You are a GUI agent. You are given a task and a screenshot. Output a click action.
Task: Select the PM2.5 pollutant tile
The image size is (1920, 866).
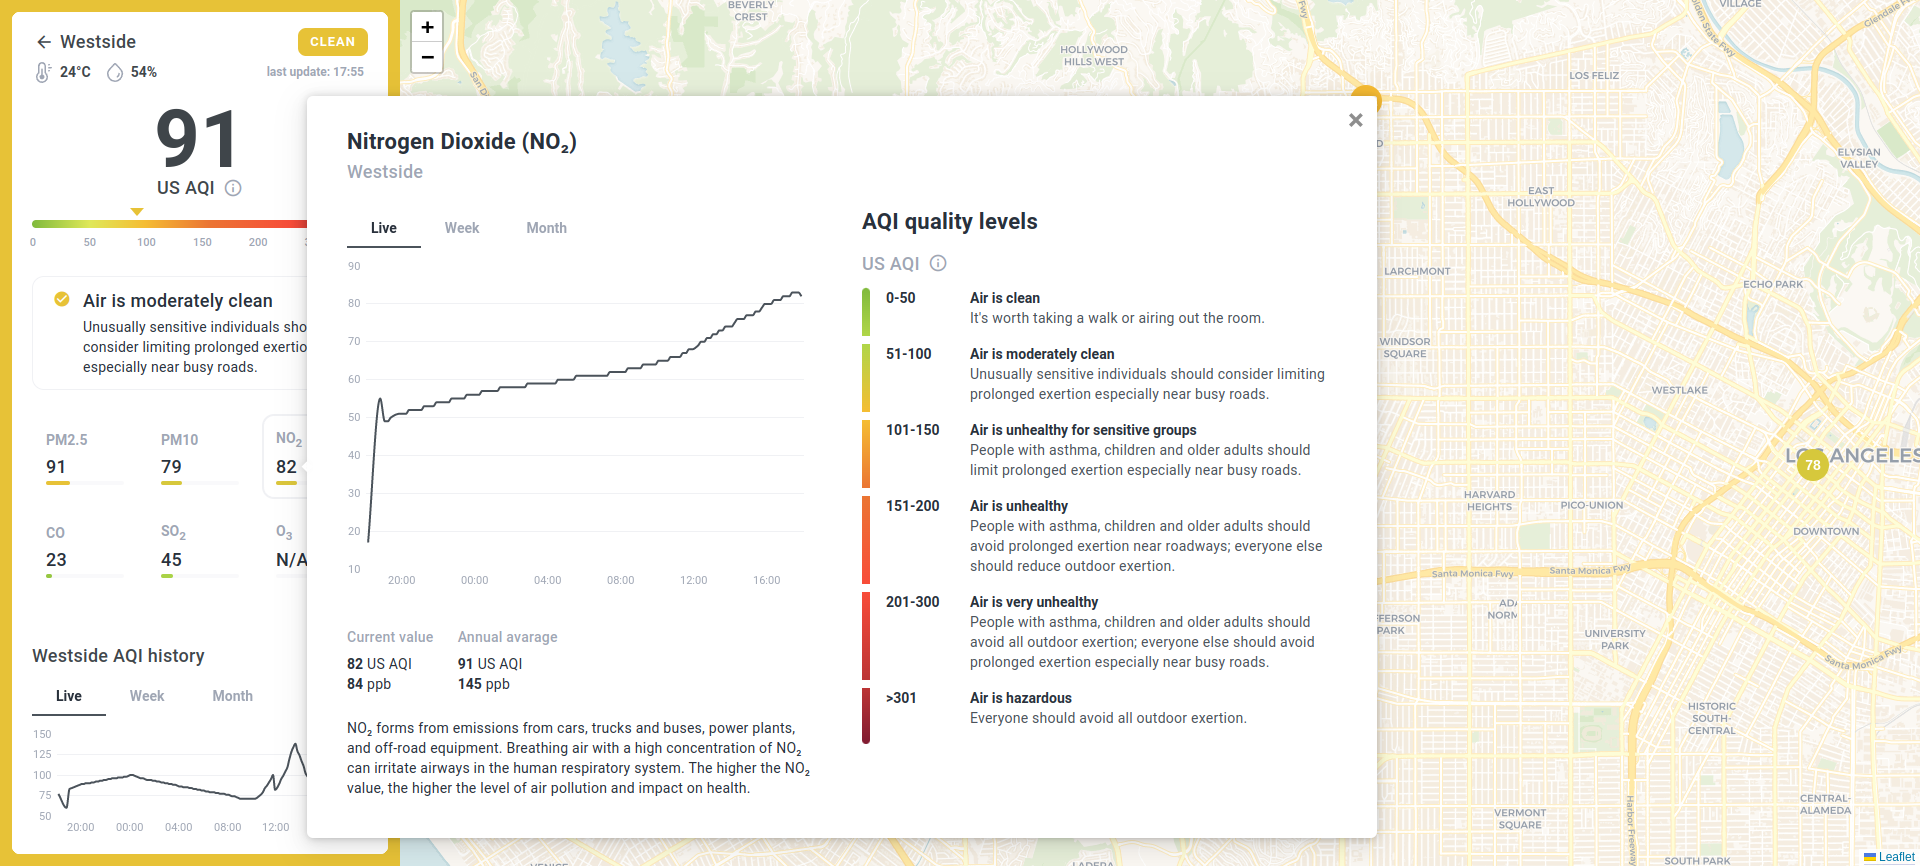84,456
